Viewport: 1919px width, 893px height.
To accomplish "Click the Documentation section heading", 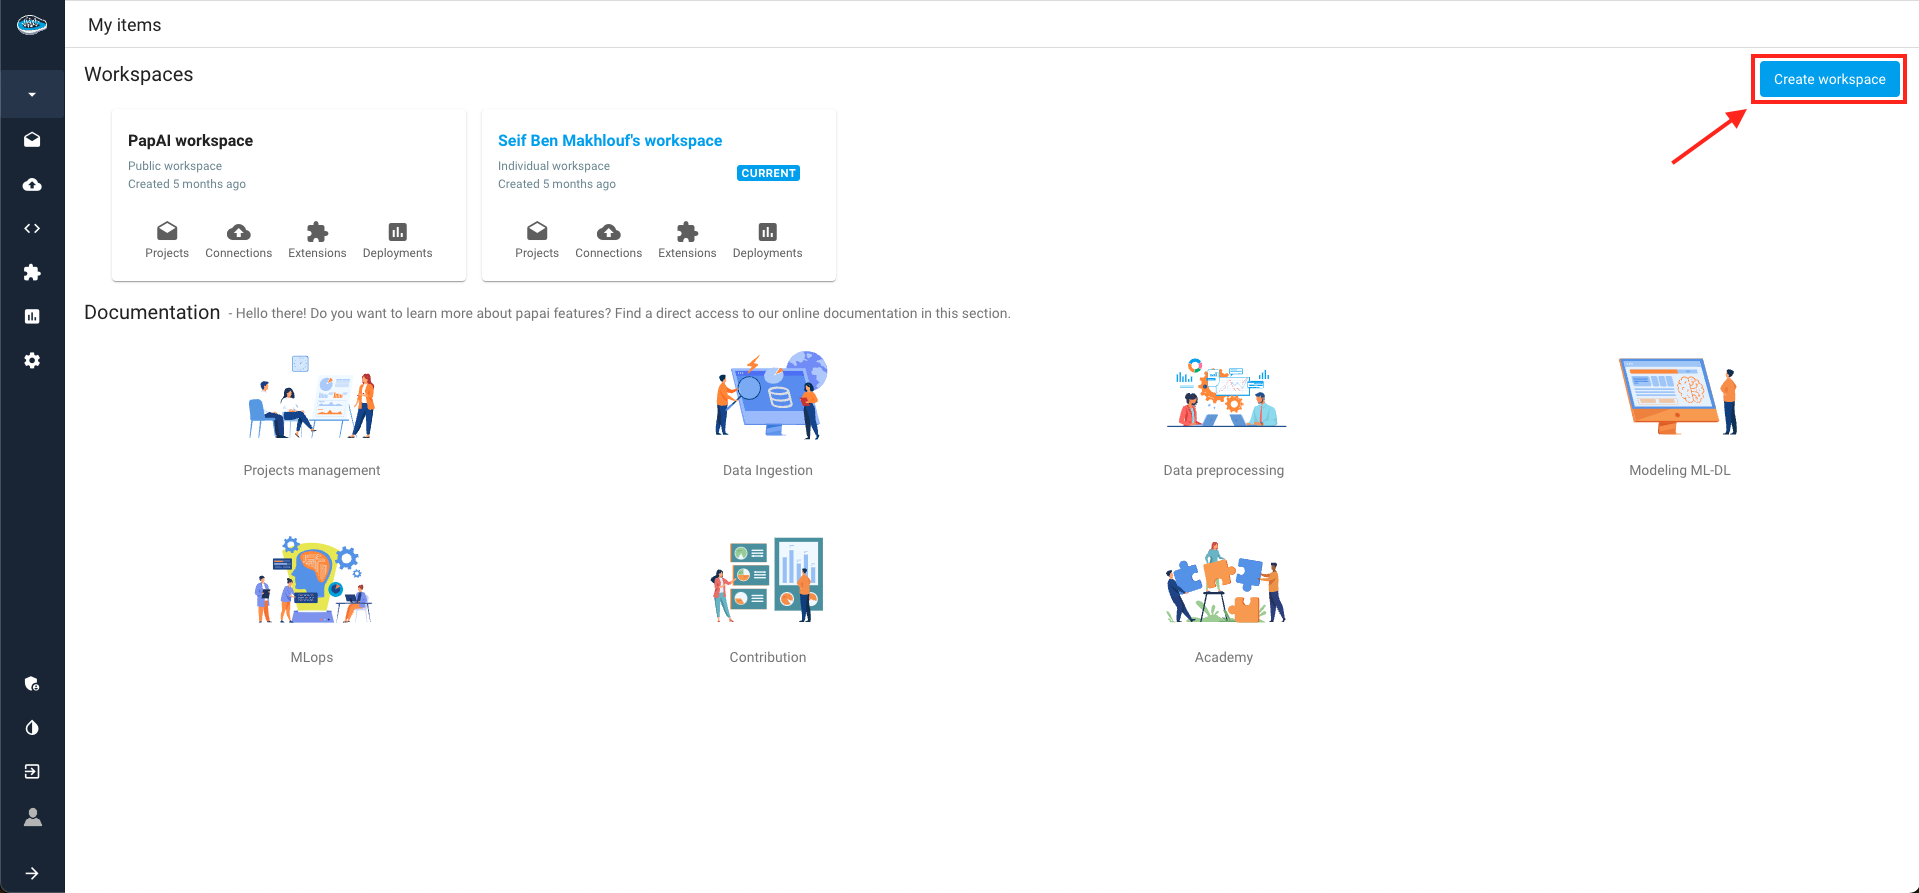I will coord(152,312).
